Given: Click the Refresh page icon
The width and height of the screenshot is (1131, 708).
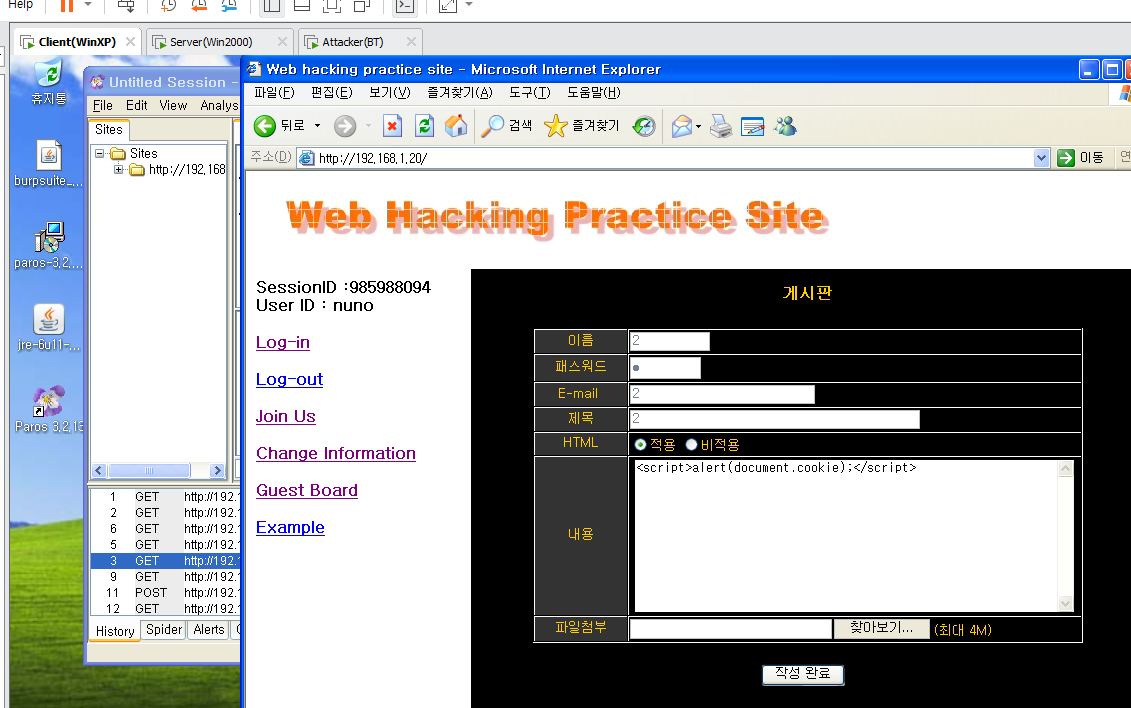Looking at the screenshot, I should tap(424, 126).
